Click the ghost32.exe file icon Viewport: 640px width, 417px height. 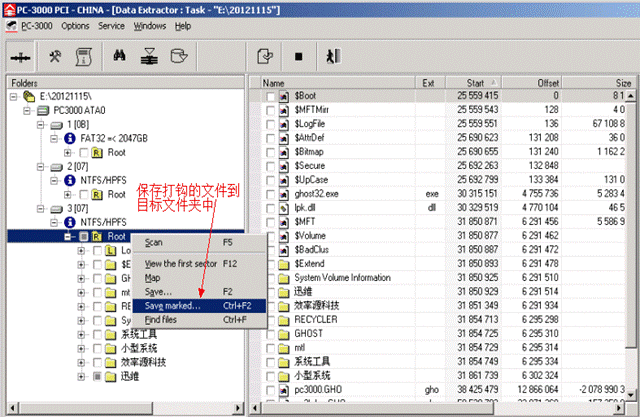[x=284, y=195]
